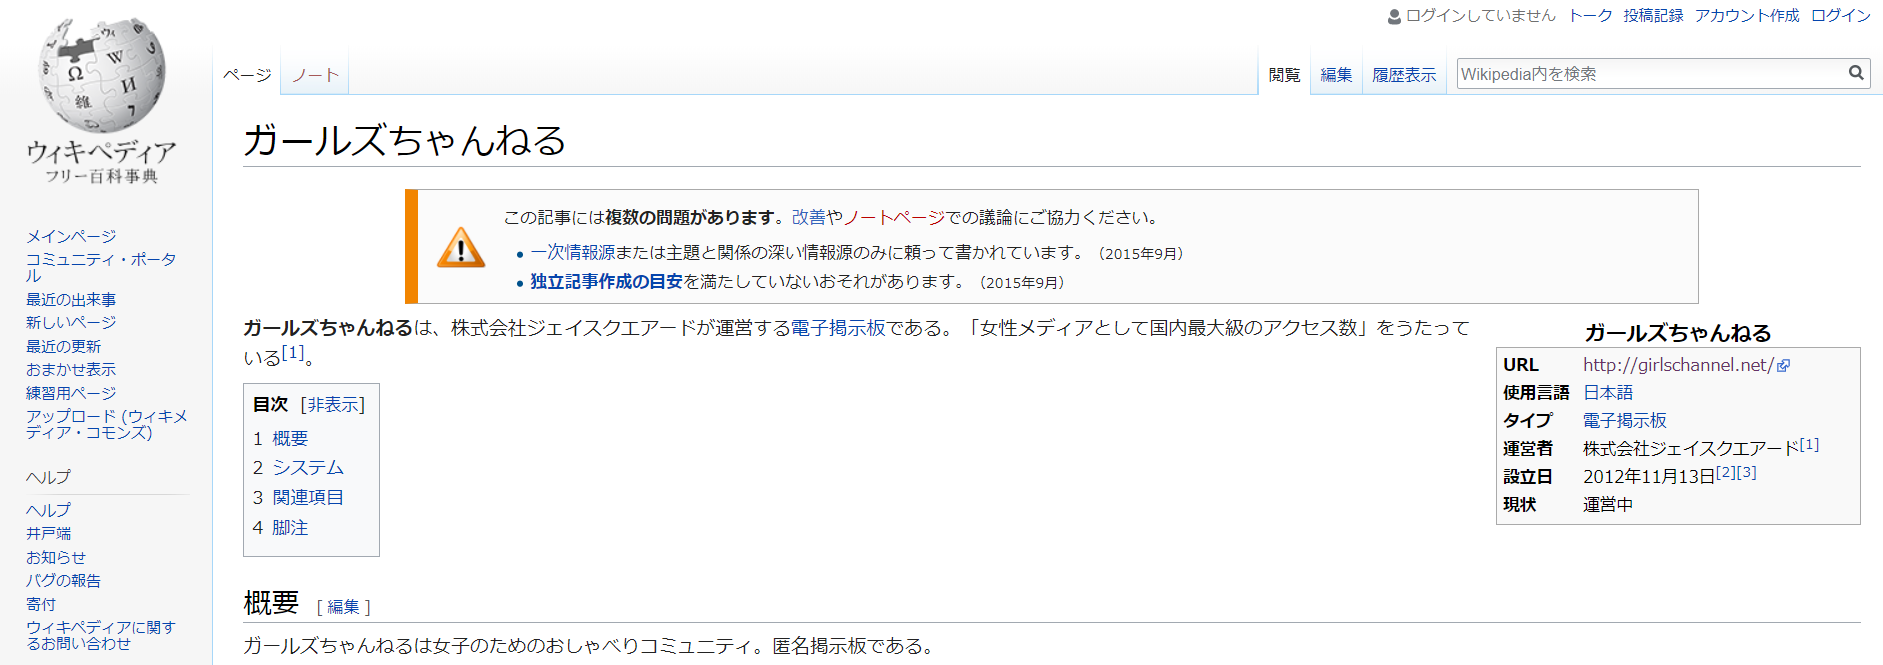Open 練習用ページ sidebar link

pos(71,394)
